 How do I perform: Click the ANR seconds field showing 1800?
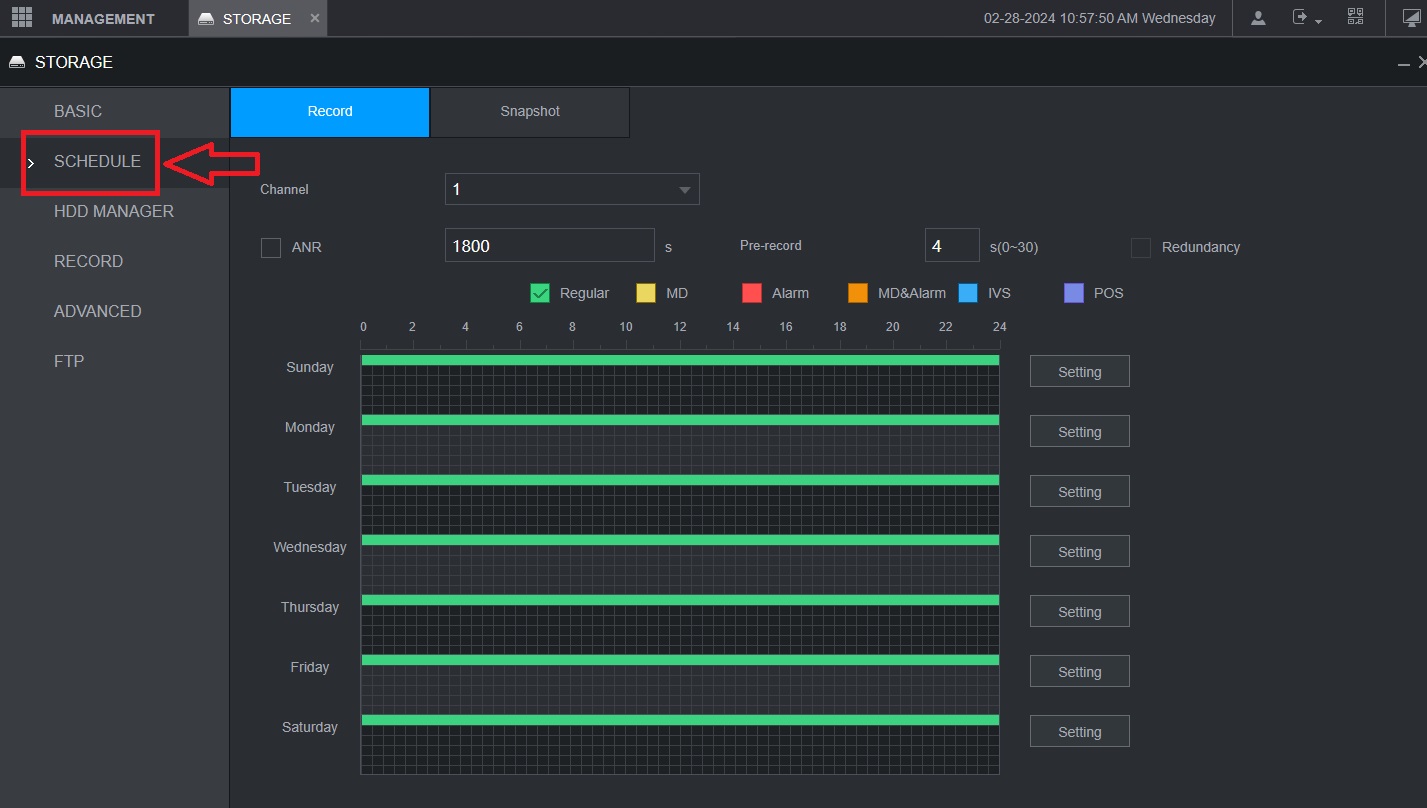pyautogui.click(x=550, y=245)
